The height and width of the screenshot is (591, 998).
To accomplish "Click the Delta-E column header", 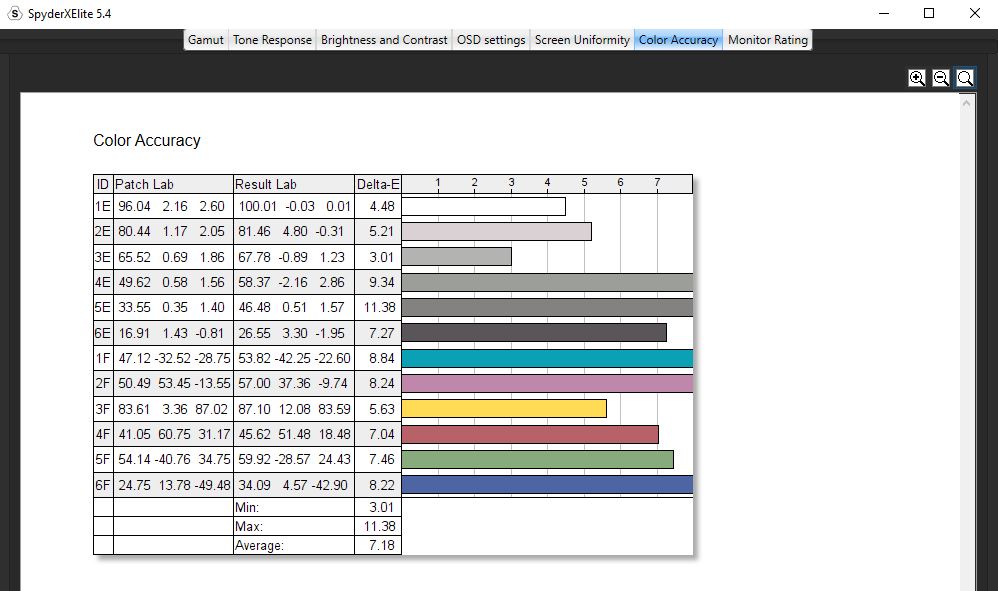I will (378, 184).
